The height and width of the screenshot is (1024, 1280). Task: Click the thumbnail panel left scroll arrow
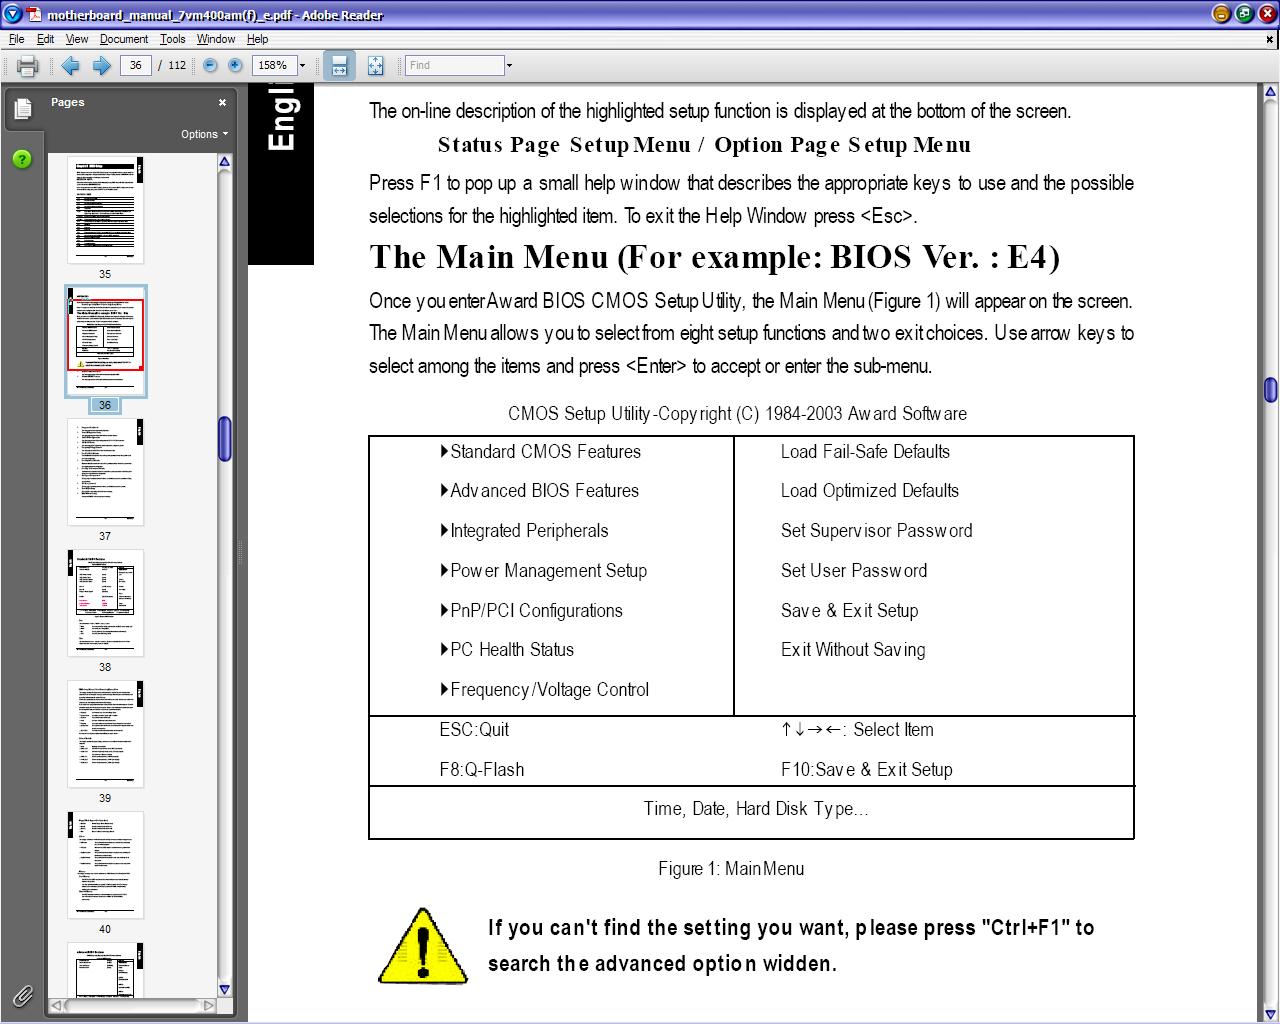57,1005
